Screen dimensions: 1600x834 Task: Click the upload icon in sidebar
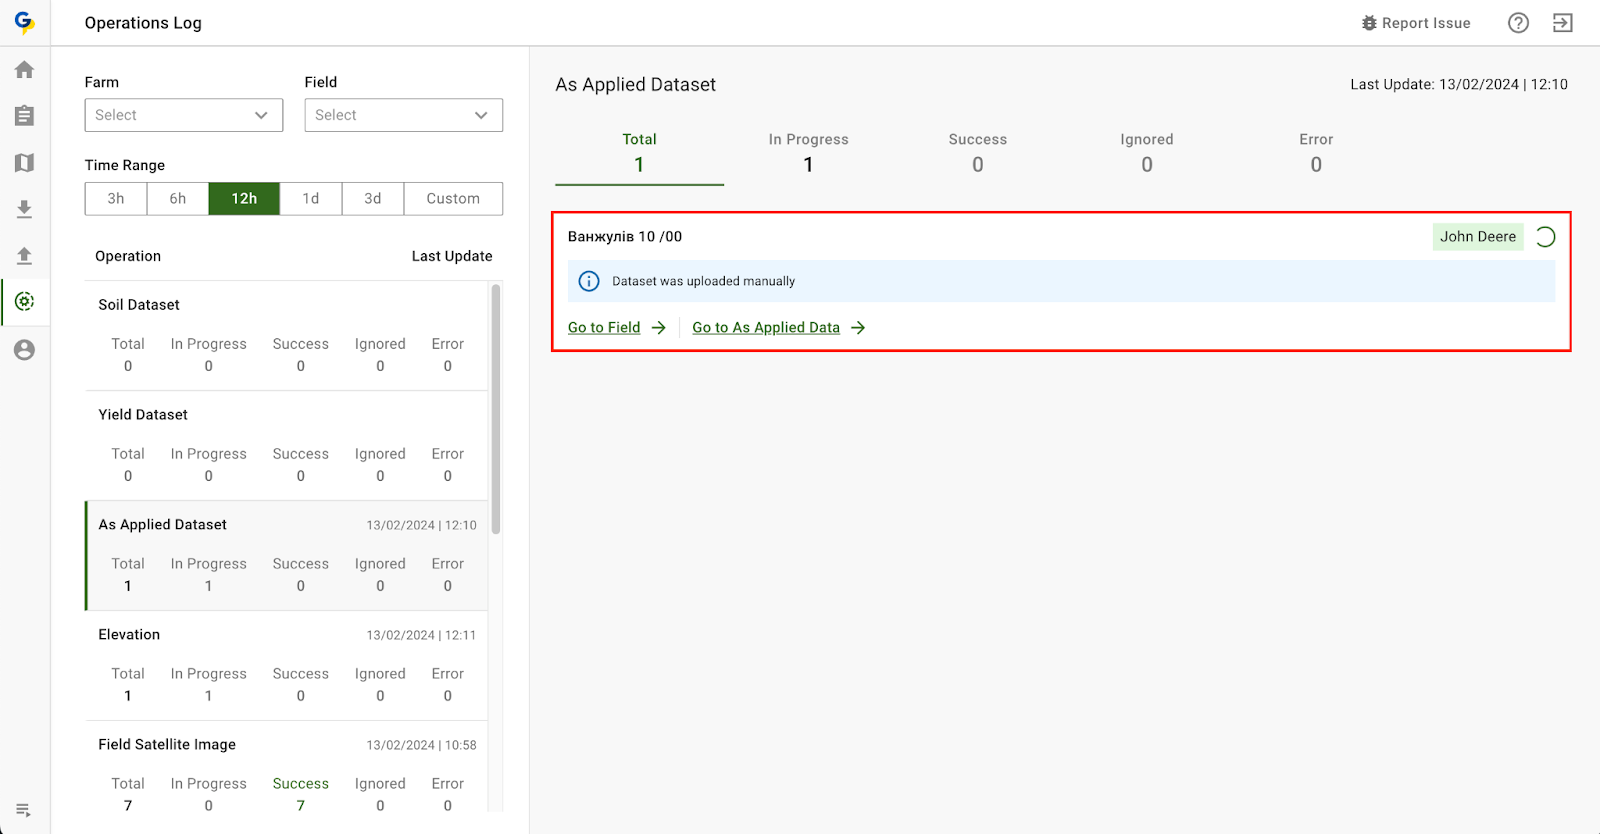[25, 256]
